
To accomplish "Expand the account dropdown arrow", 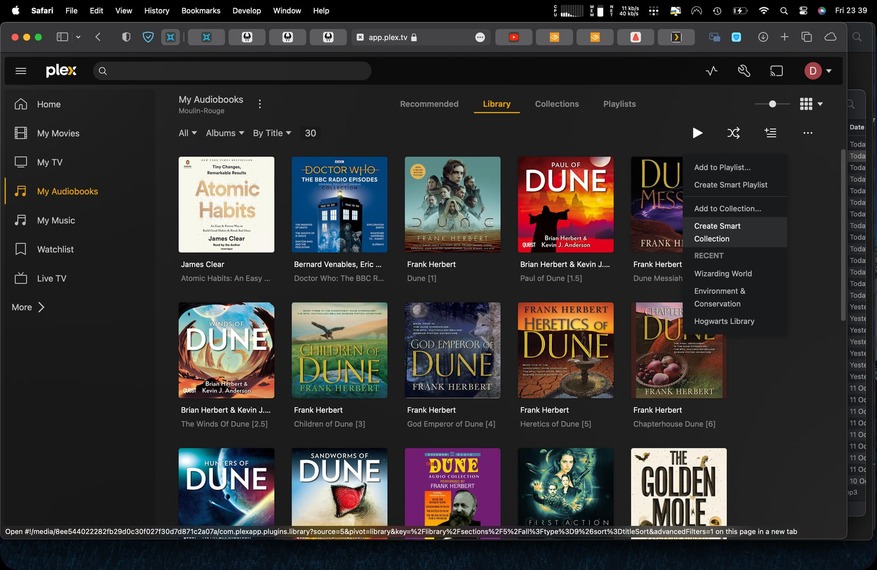I will 829,71.
